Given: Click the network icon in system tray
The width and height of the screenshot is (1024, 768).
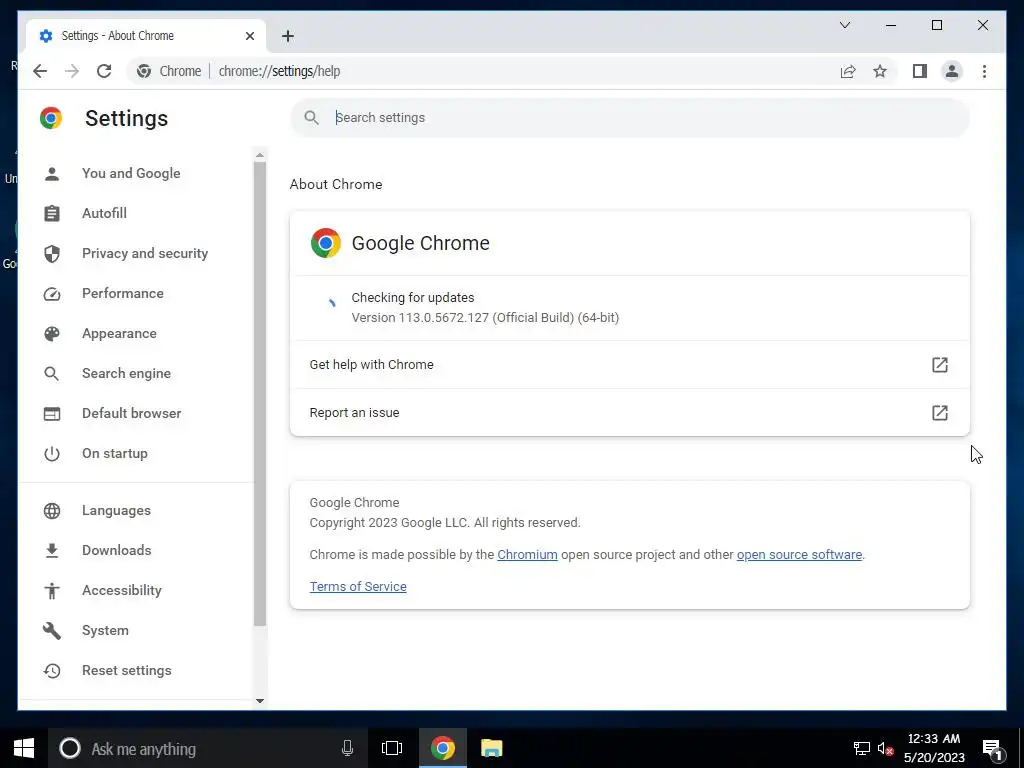Looking at the screenshot, I should click(862, 748).
